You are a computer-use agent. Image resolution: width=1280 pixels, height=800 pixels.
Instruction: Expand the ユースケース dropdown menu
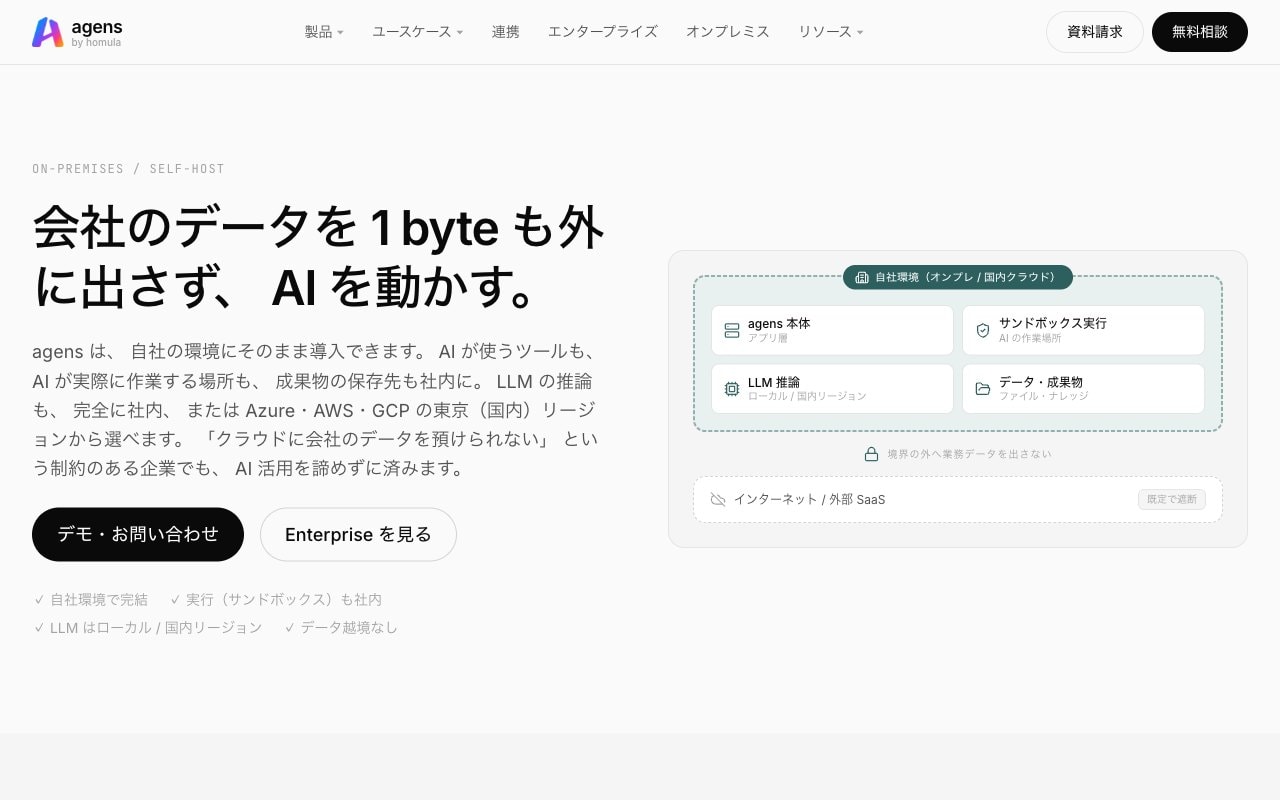tap(418, 32)
